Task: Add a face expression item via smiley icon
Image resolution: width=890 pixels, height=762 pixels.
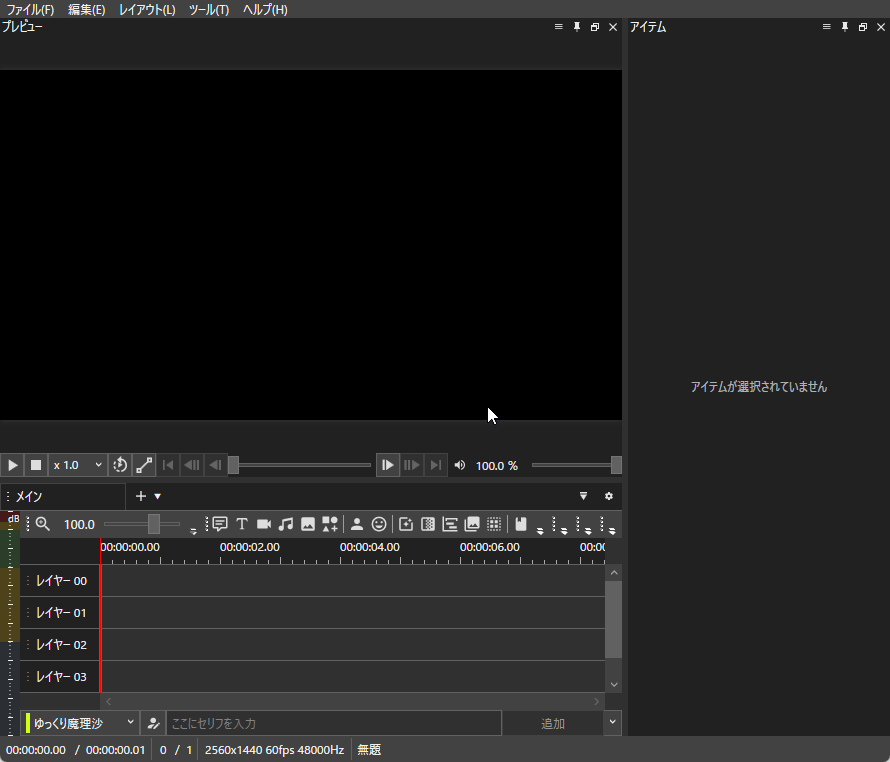Action: tap(379, 524)
